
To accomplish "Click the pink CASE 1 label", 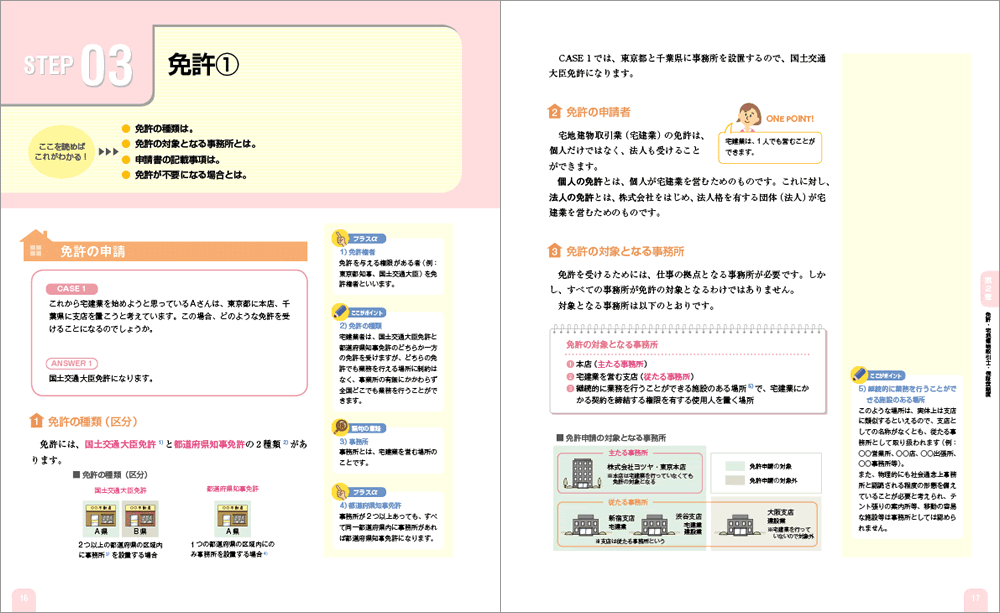I will point(71,289).
